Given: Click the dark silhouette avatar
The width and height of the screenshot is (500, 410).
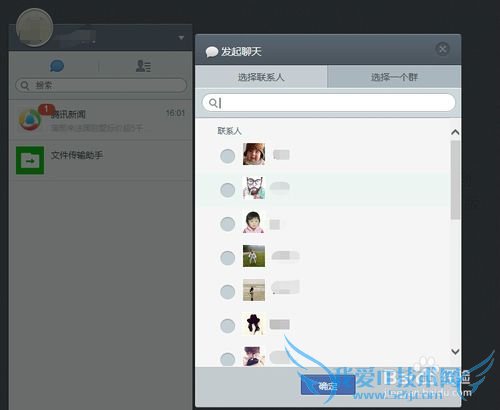Looking at the screenshot, I should pos(254,324).
